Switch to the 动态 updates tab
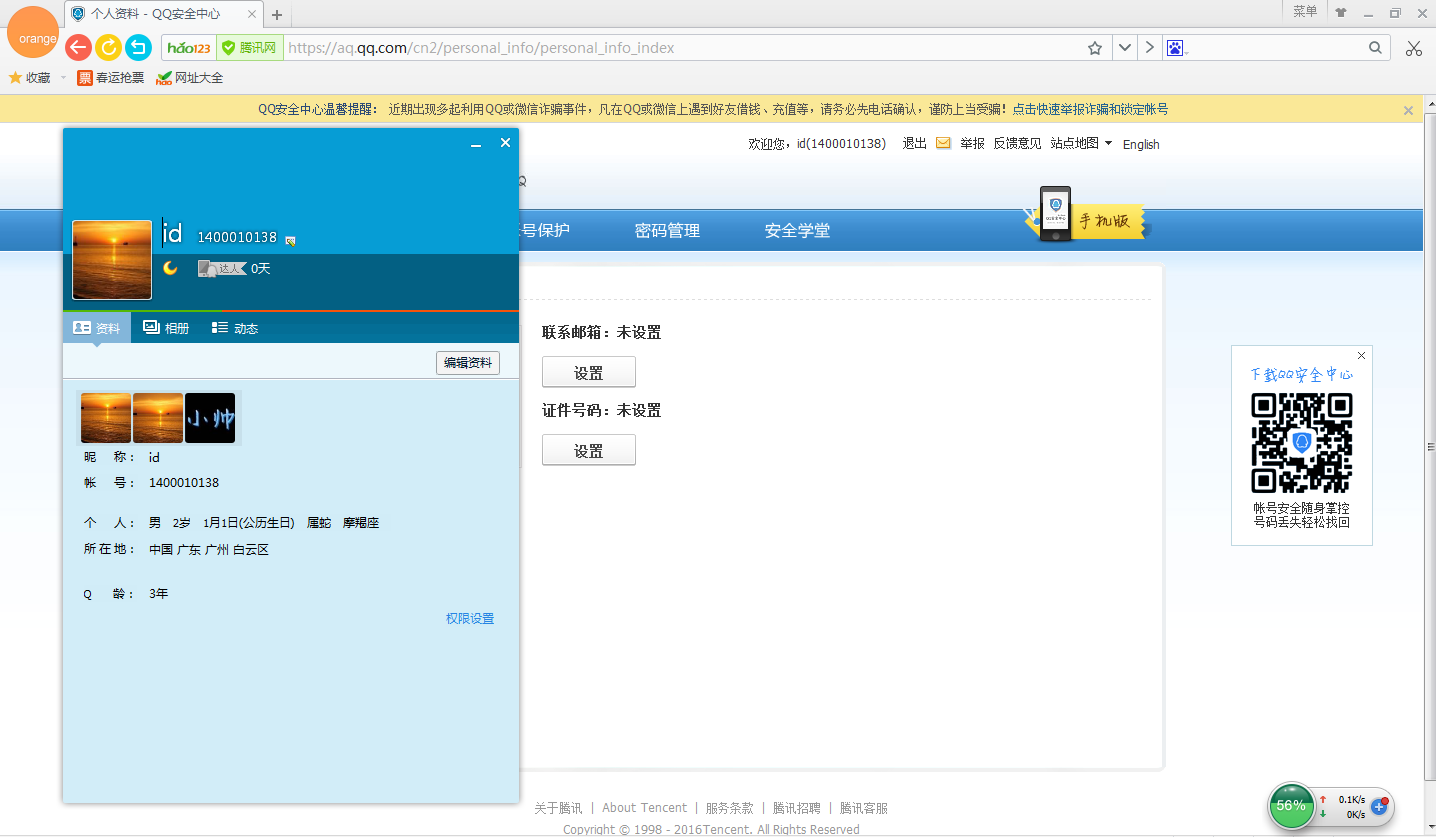 point(235,328)
